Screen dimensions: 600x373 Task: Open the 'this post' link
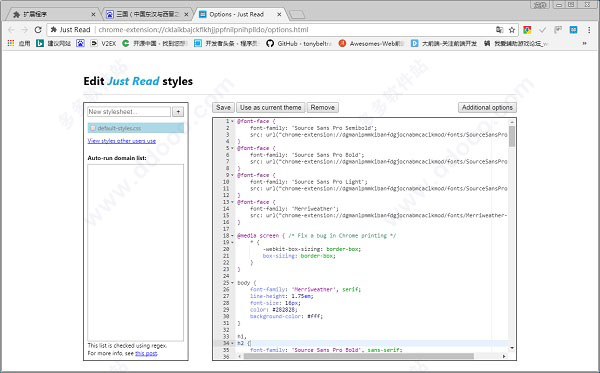pyautogui.click(x=146, y=353)
